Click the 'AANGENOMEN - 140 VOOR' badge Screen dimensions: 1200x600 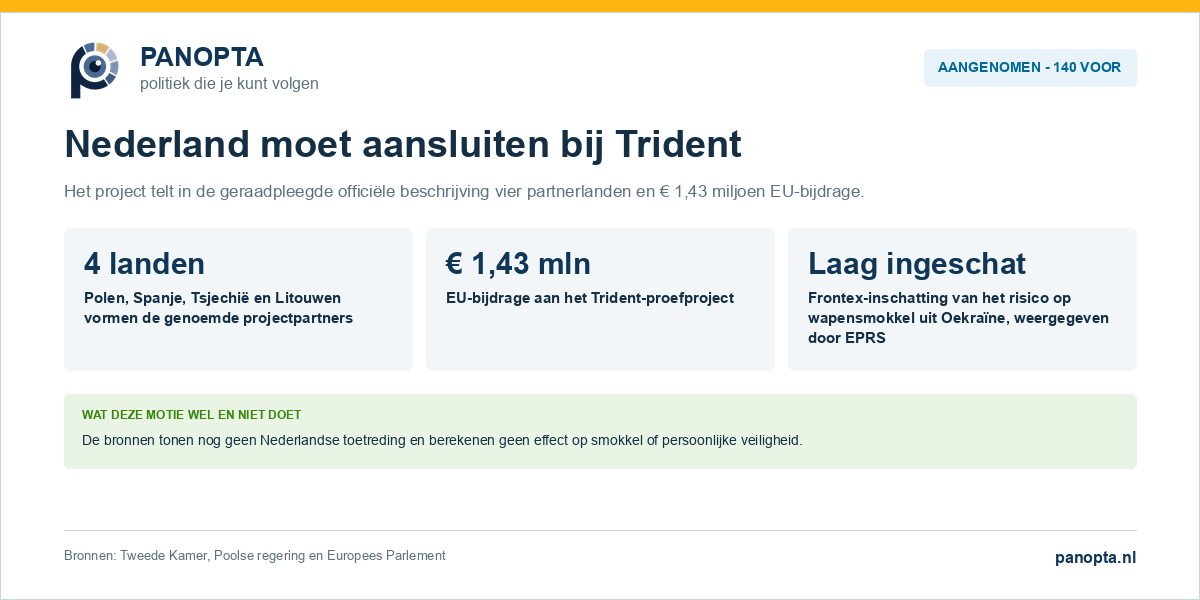pos(1030,68)
